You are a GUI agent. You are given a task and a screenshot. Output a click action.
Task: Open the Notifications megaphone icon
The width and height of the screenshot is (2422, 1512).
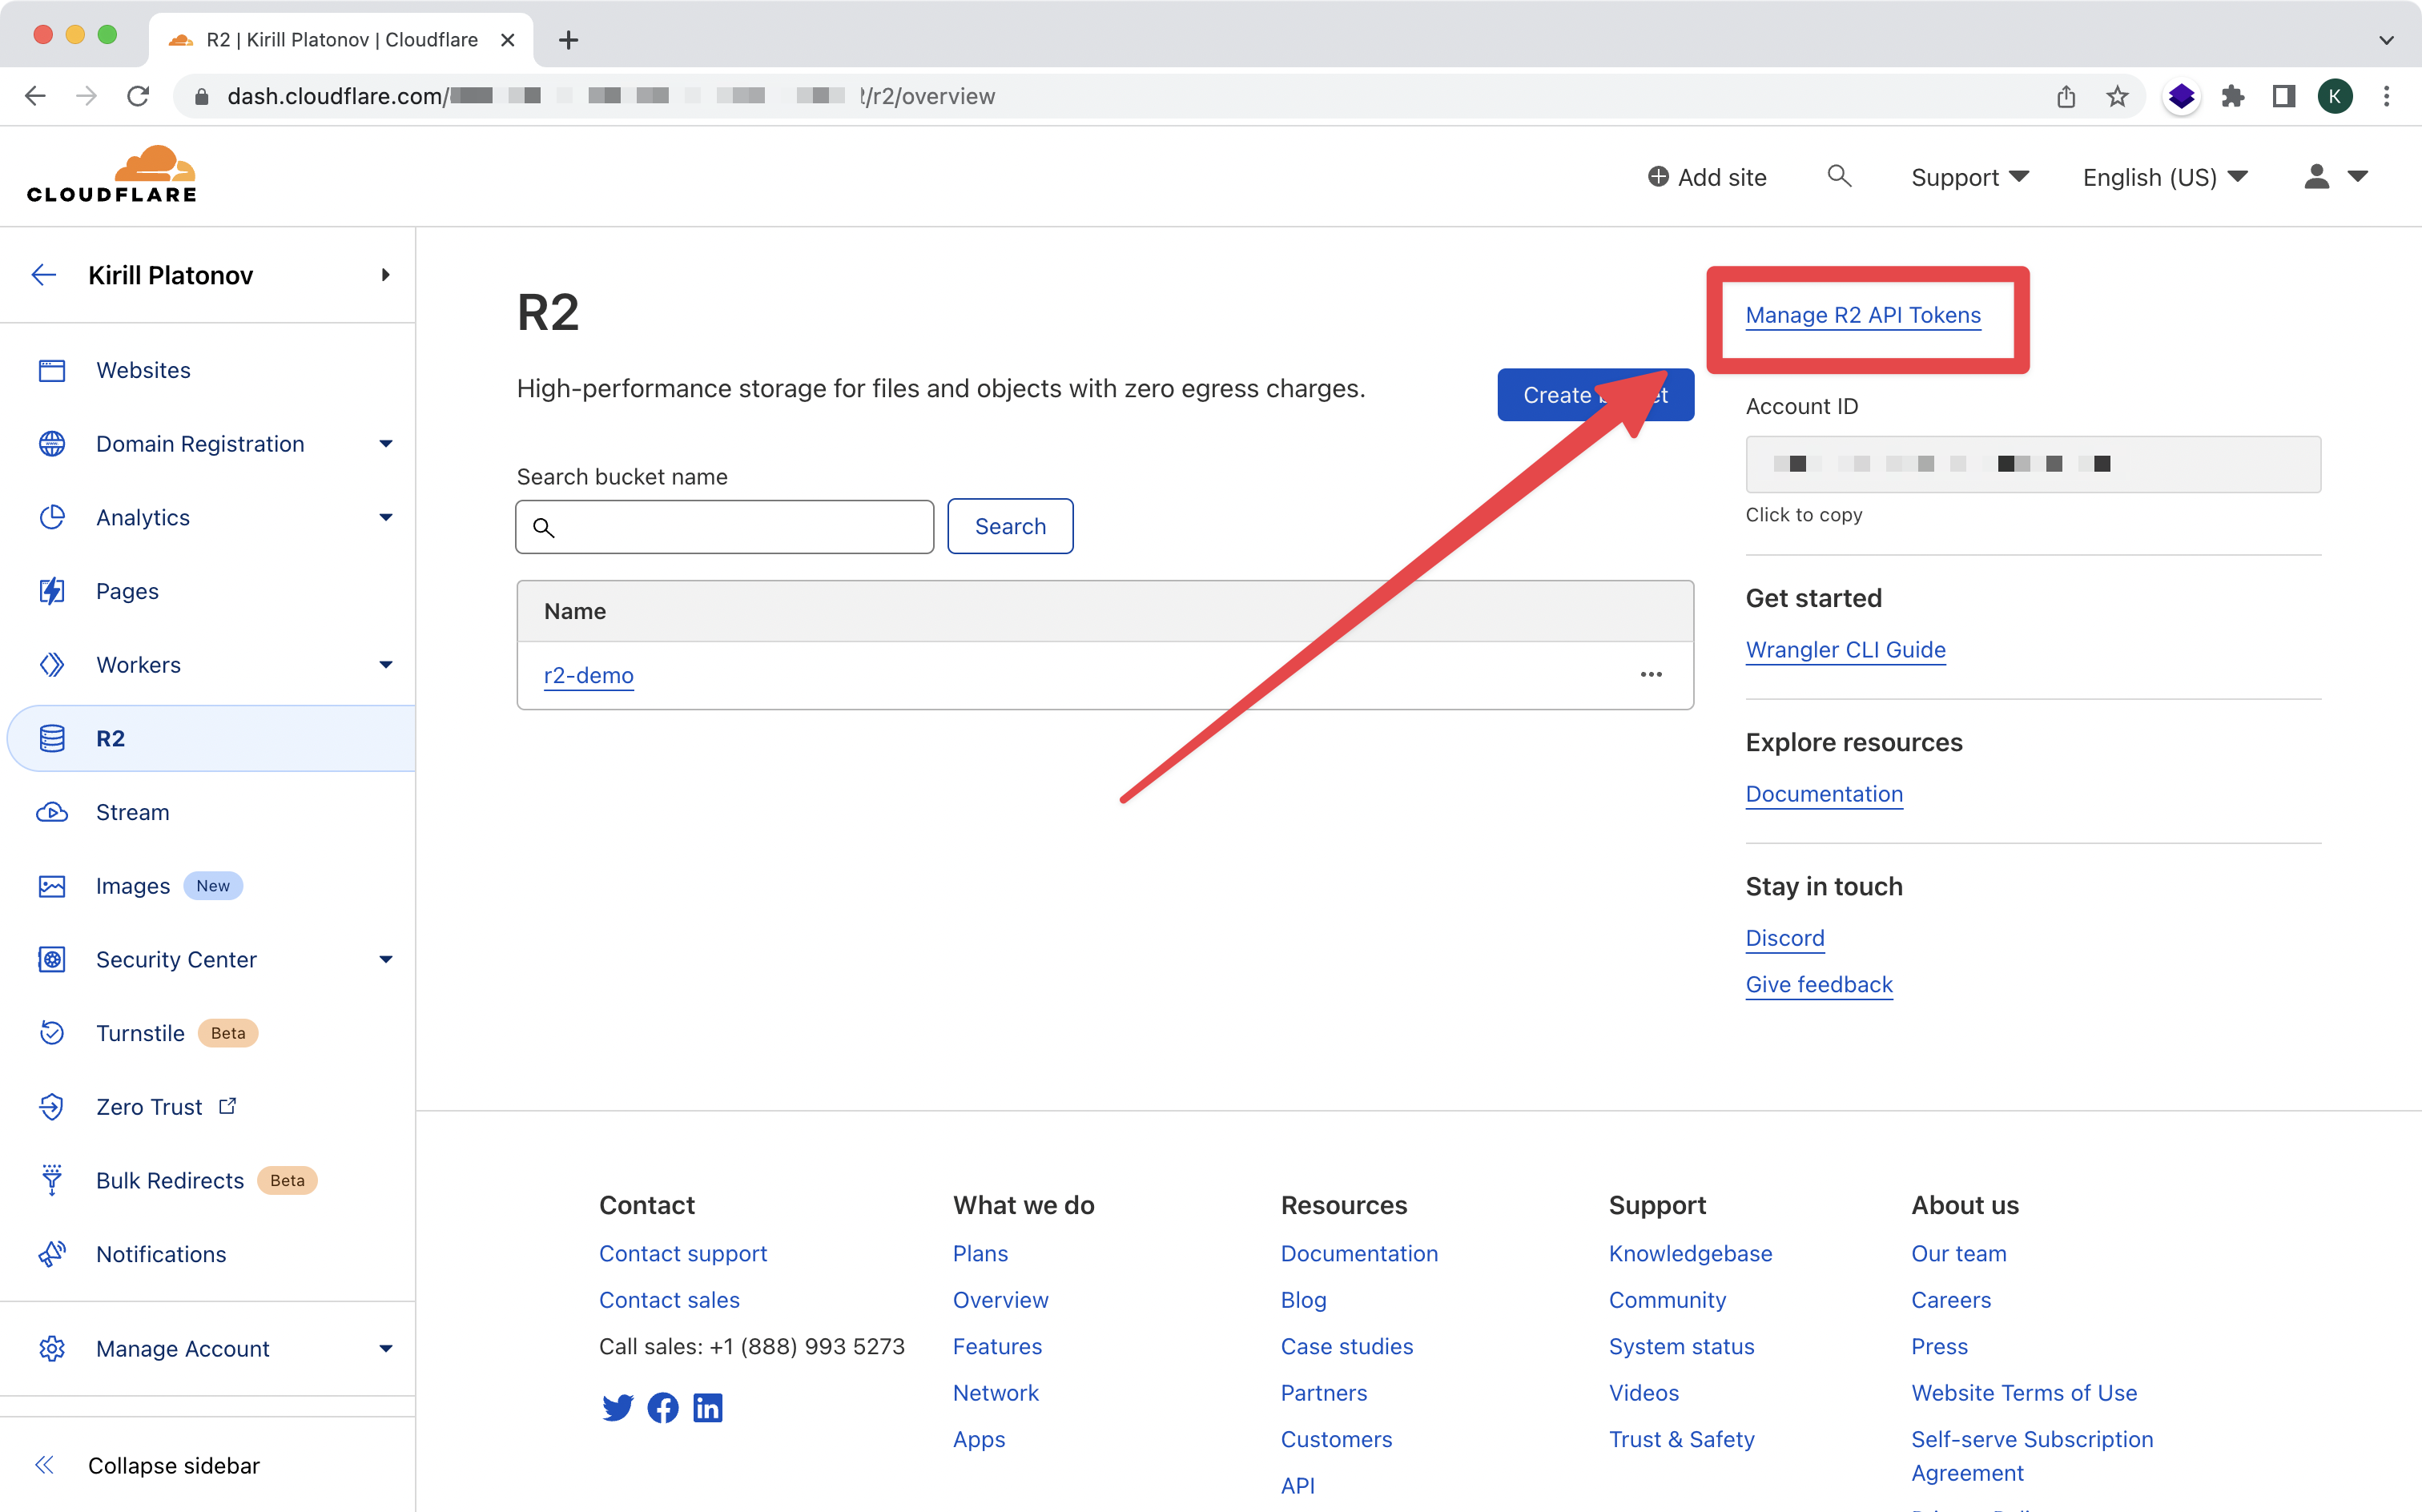[x=52, y=1254]
